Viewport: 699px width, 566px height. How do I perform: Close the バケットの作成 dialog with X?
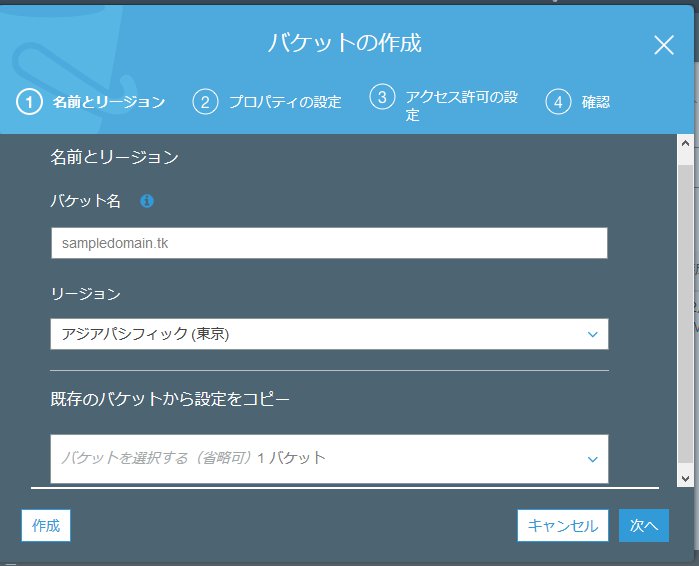664,45
